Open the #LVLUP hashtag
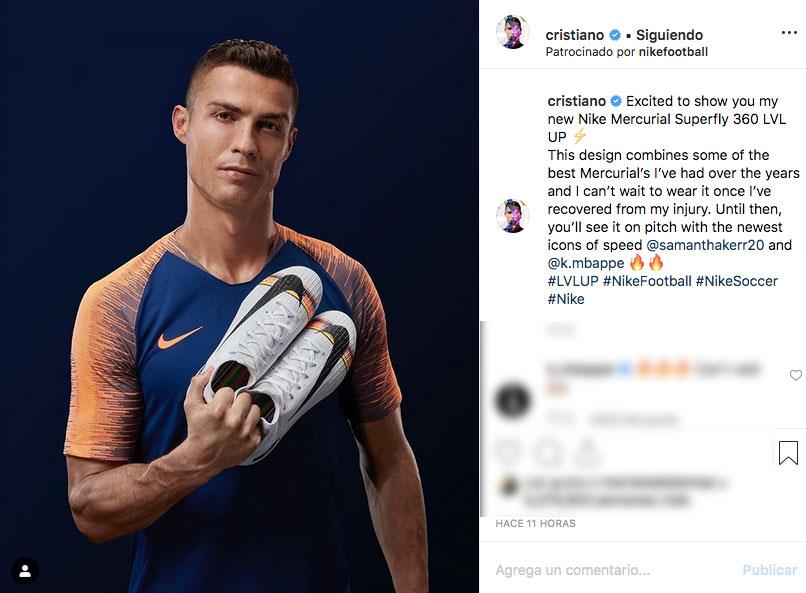The width and height of the screenshot is (806, 593). click(x=573, y=281)
